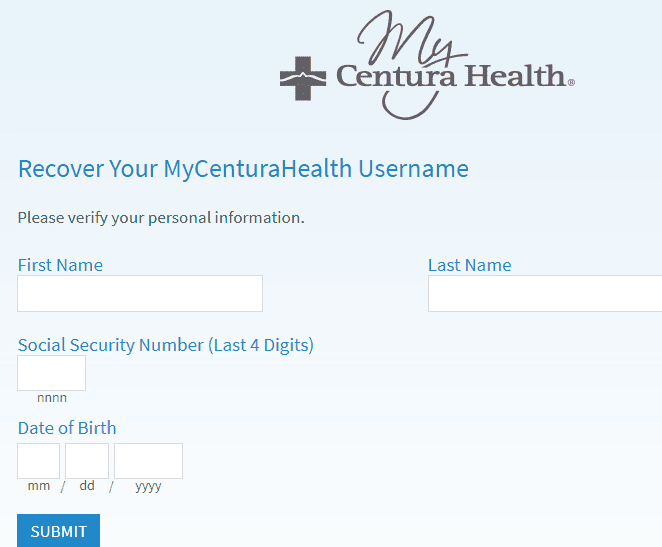Click the Recover Your MyCenturaHealth Username heading
The image size is (662, 547).
pyautogui.click(x=243, y=169)
